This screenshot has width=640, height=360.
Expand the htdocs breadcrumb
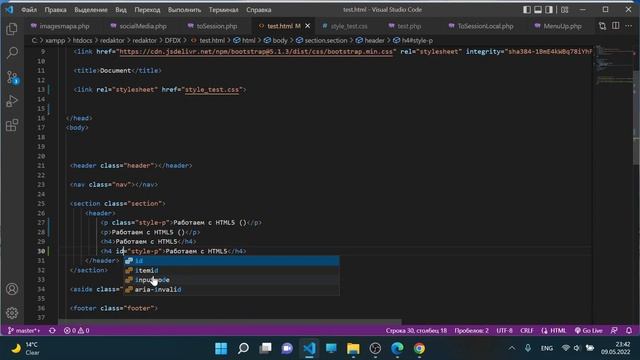[83, 40]
